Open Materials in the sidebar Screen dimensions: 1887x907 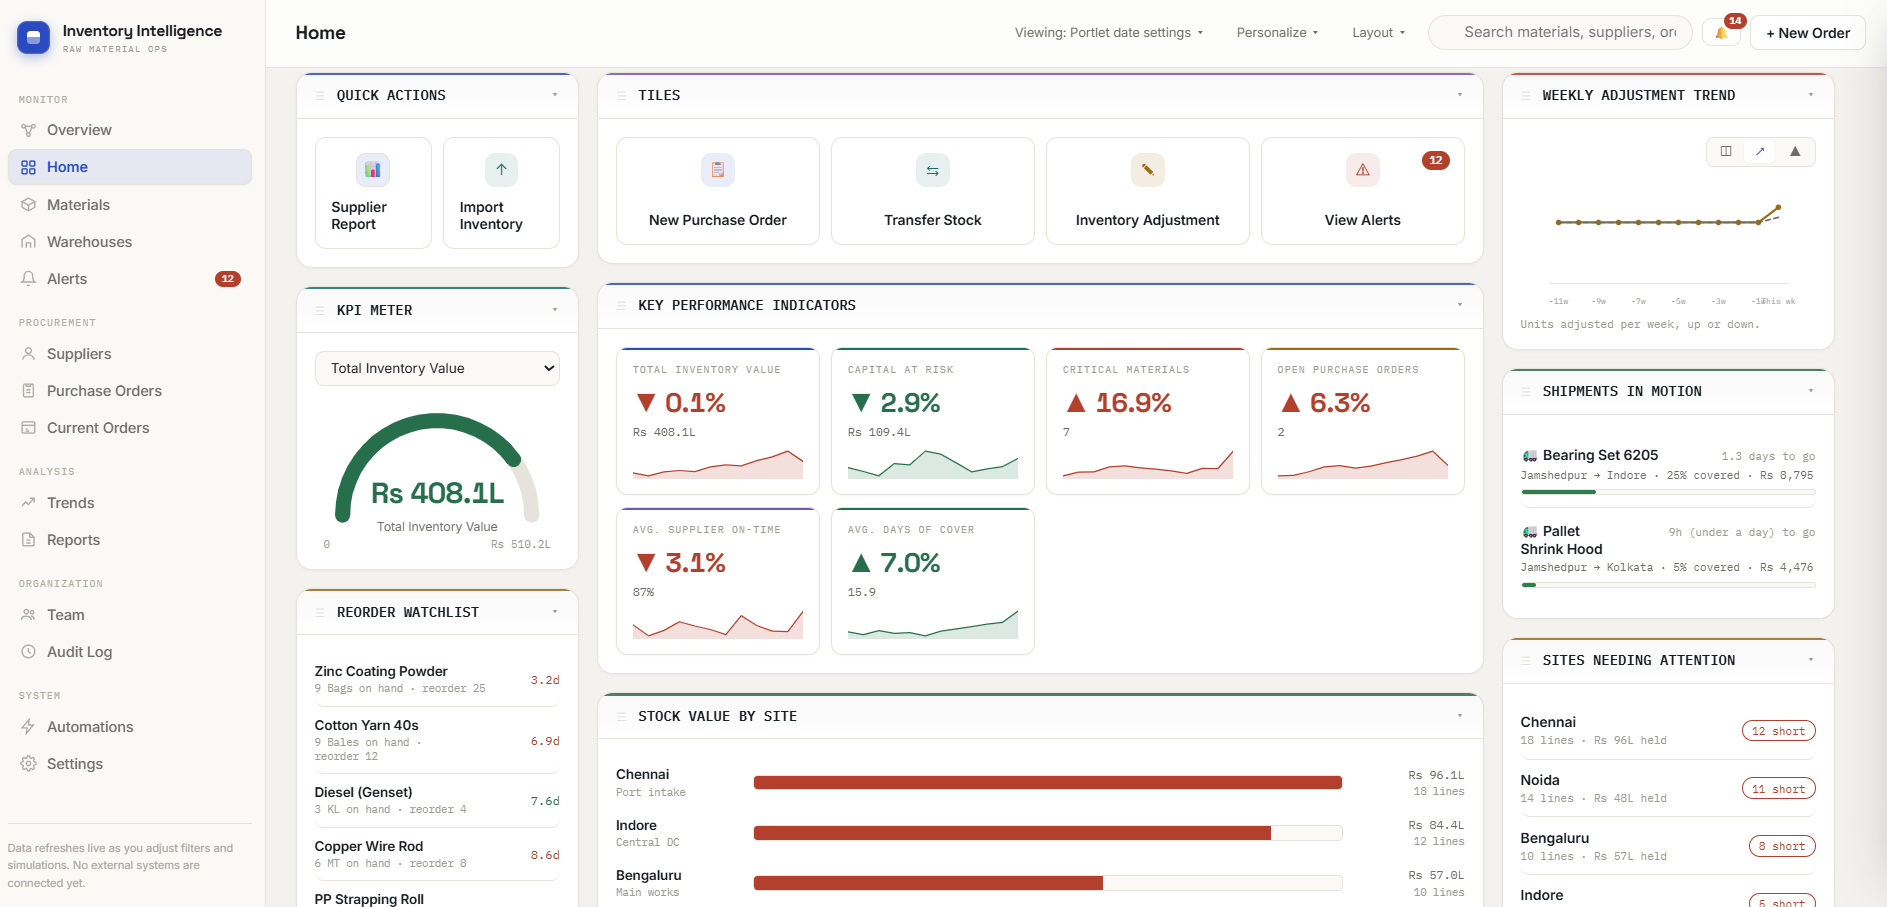click(130, 205)
